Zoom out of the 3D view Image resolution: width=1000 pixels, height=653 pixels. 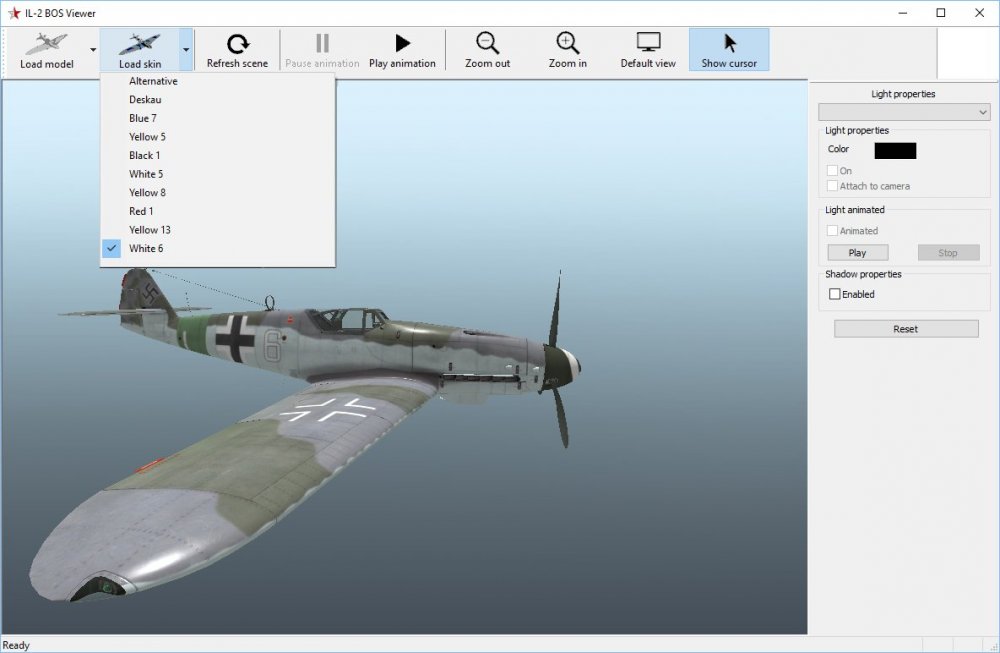coord(487,49)
